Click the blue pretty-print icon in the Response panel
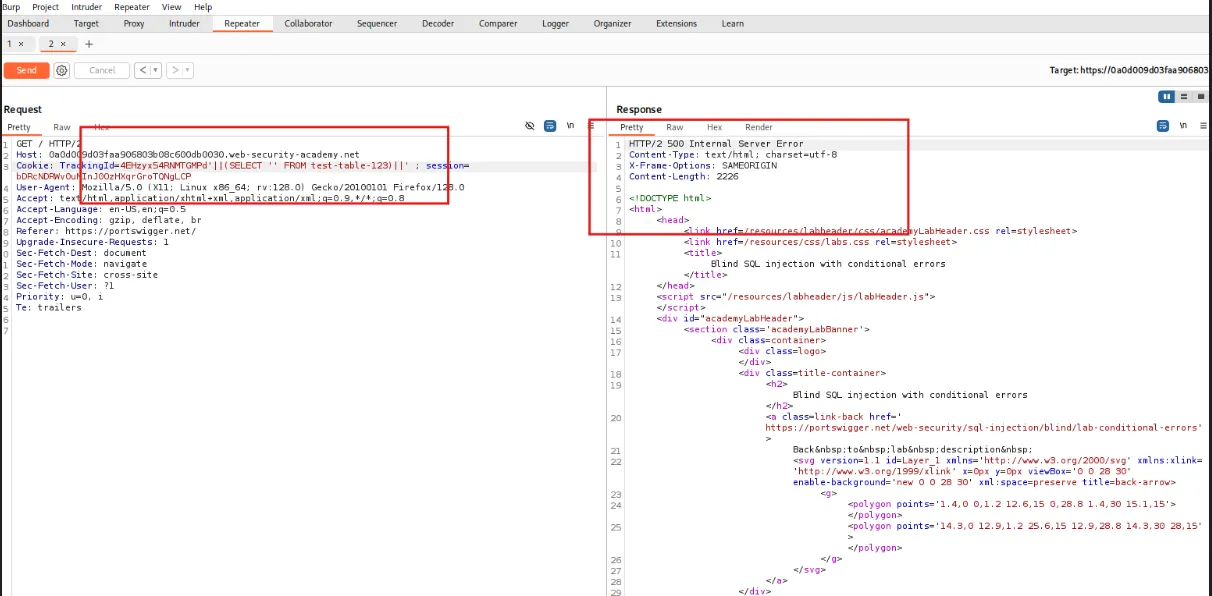 tap(1163, 125)
